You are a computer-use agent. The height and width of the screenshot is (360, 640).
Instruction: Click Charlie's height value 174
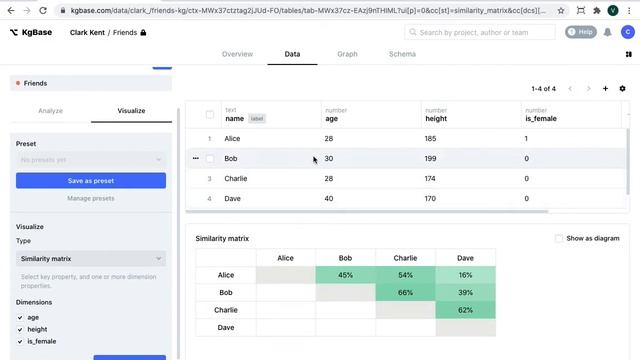pos(430,178)
